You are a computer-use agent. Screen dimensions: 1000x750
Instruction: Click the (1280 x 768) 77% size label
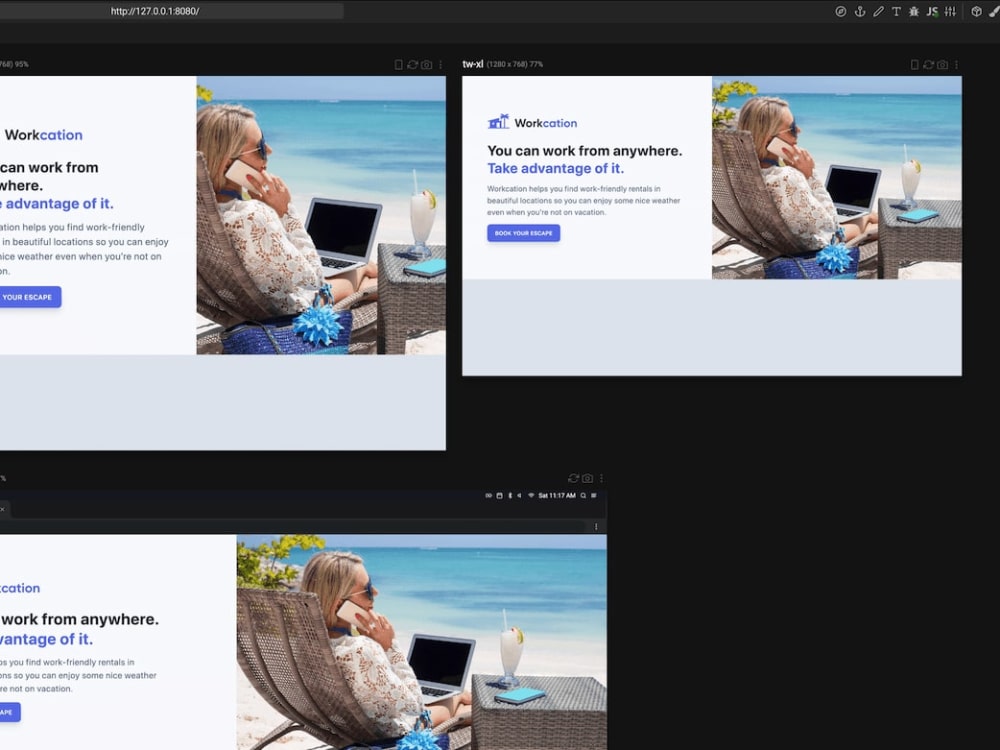tap(515, 64)
